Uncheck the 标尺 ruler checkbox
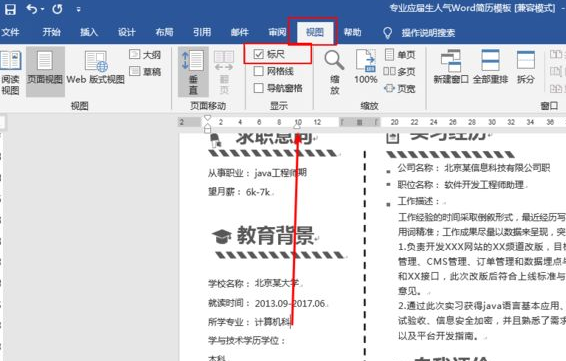The width and height of the screenshot is (566, 361). pos(258,55)
